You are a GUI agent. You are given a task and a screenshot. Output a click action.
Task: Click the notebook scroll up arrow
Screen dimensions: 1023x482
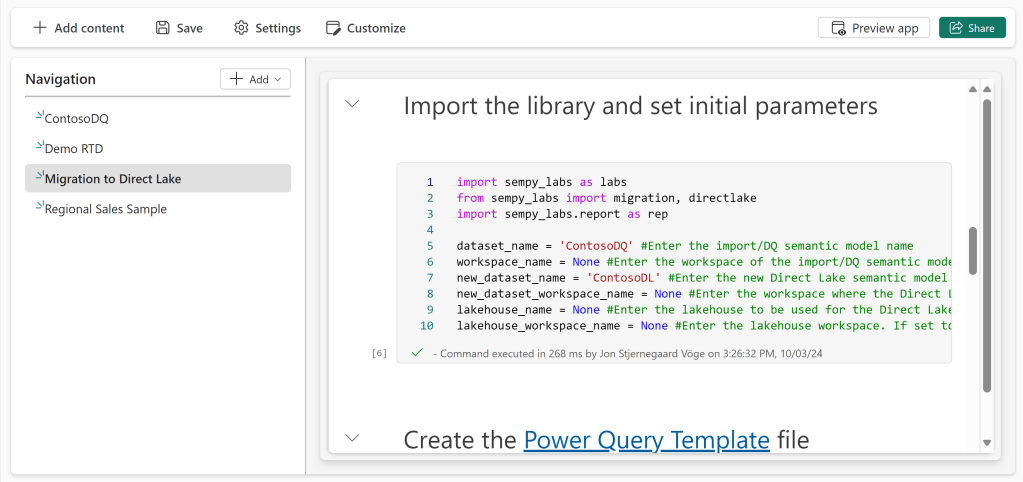point(987,90)
